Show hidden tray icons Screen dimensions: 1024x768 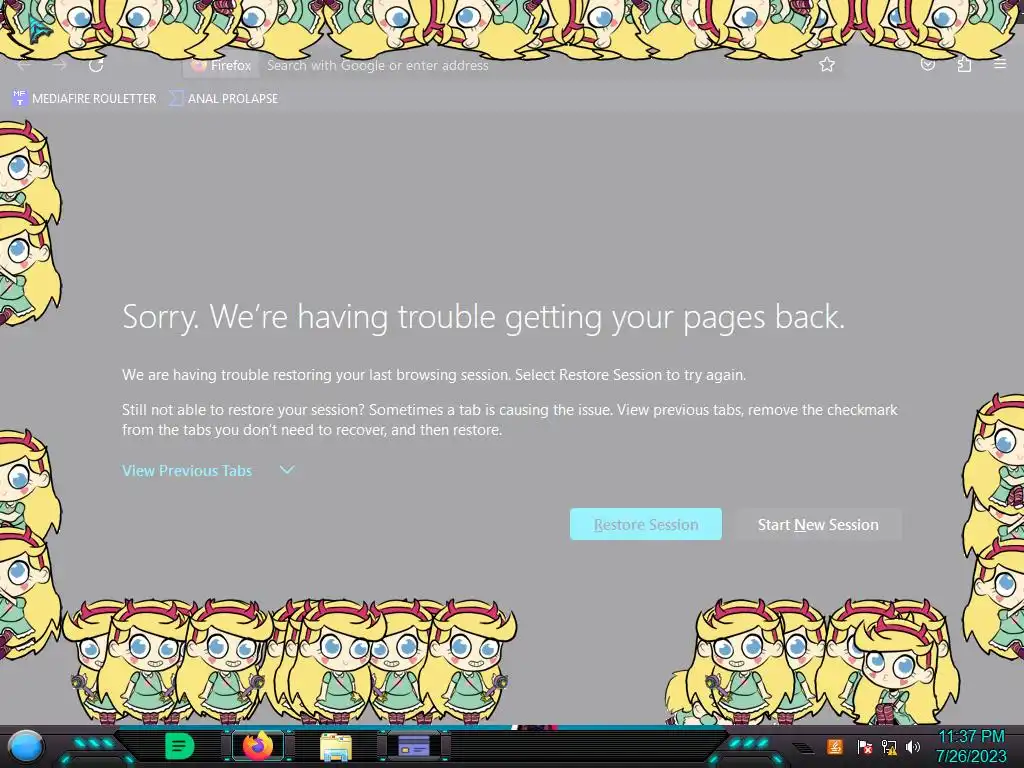pos(803,747)
